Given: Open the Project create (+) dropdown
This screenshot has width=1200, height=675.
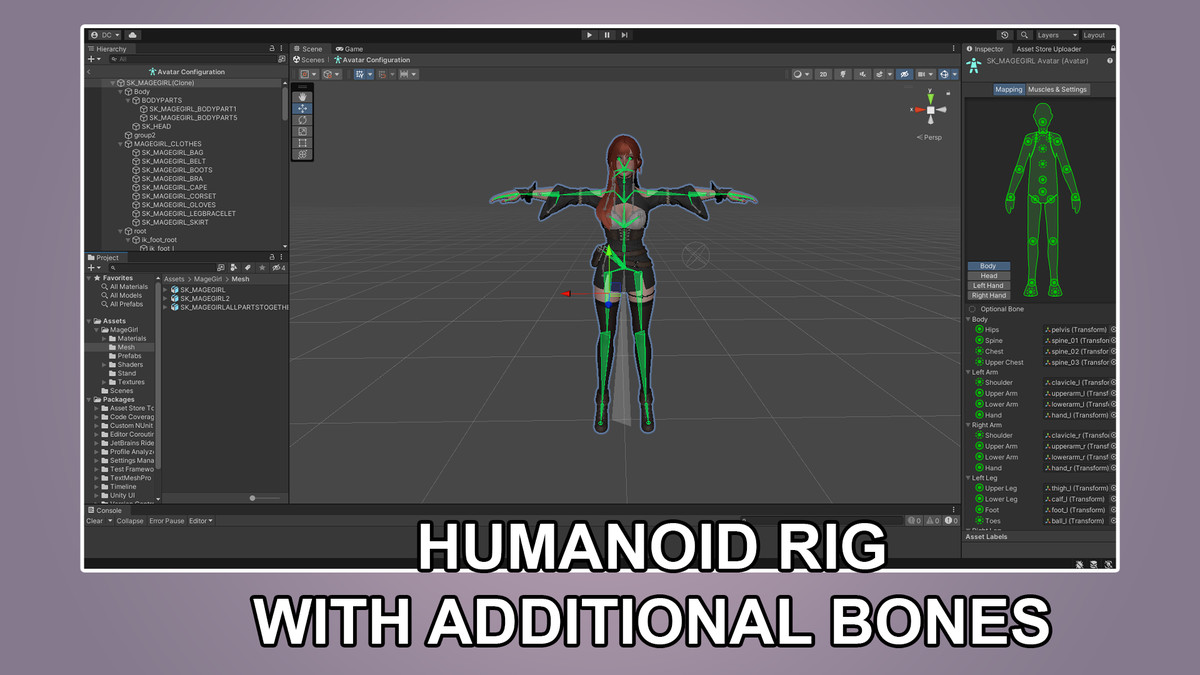Looking at the screenshot, I should [95, 267].
